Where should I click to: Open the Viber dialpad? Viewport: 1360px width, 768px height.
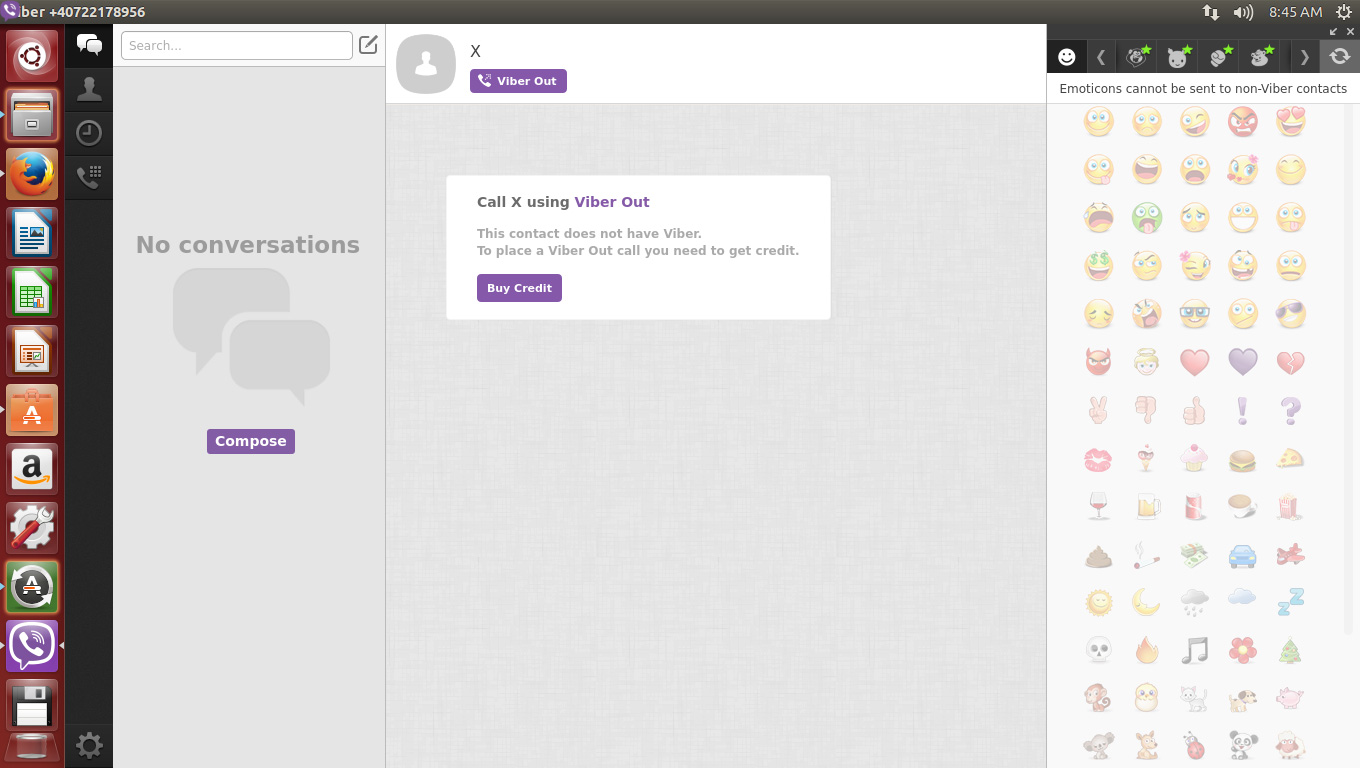click(x=89, y=177)
